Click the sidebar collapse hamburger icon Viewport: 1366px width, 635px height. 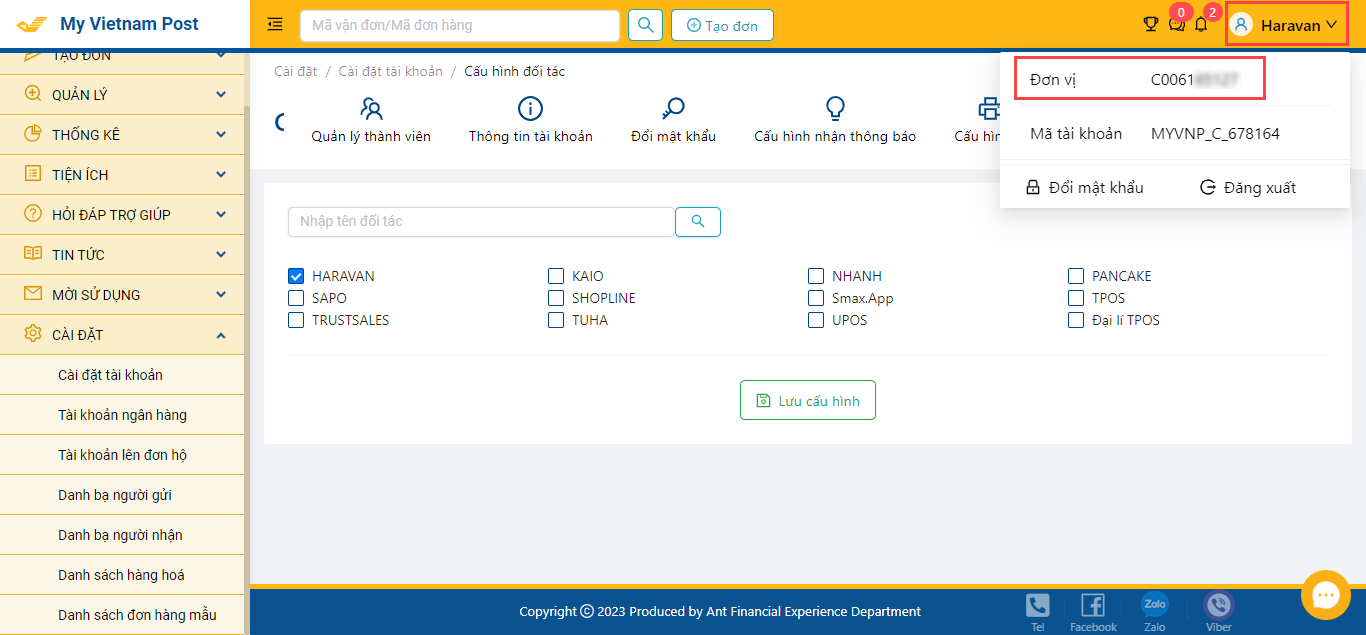tap(275, 25)
